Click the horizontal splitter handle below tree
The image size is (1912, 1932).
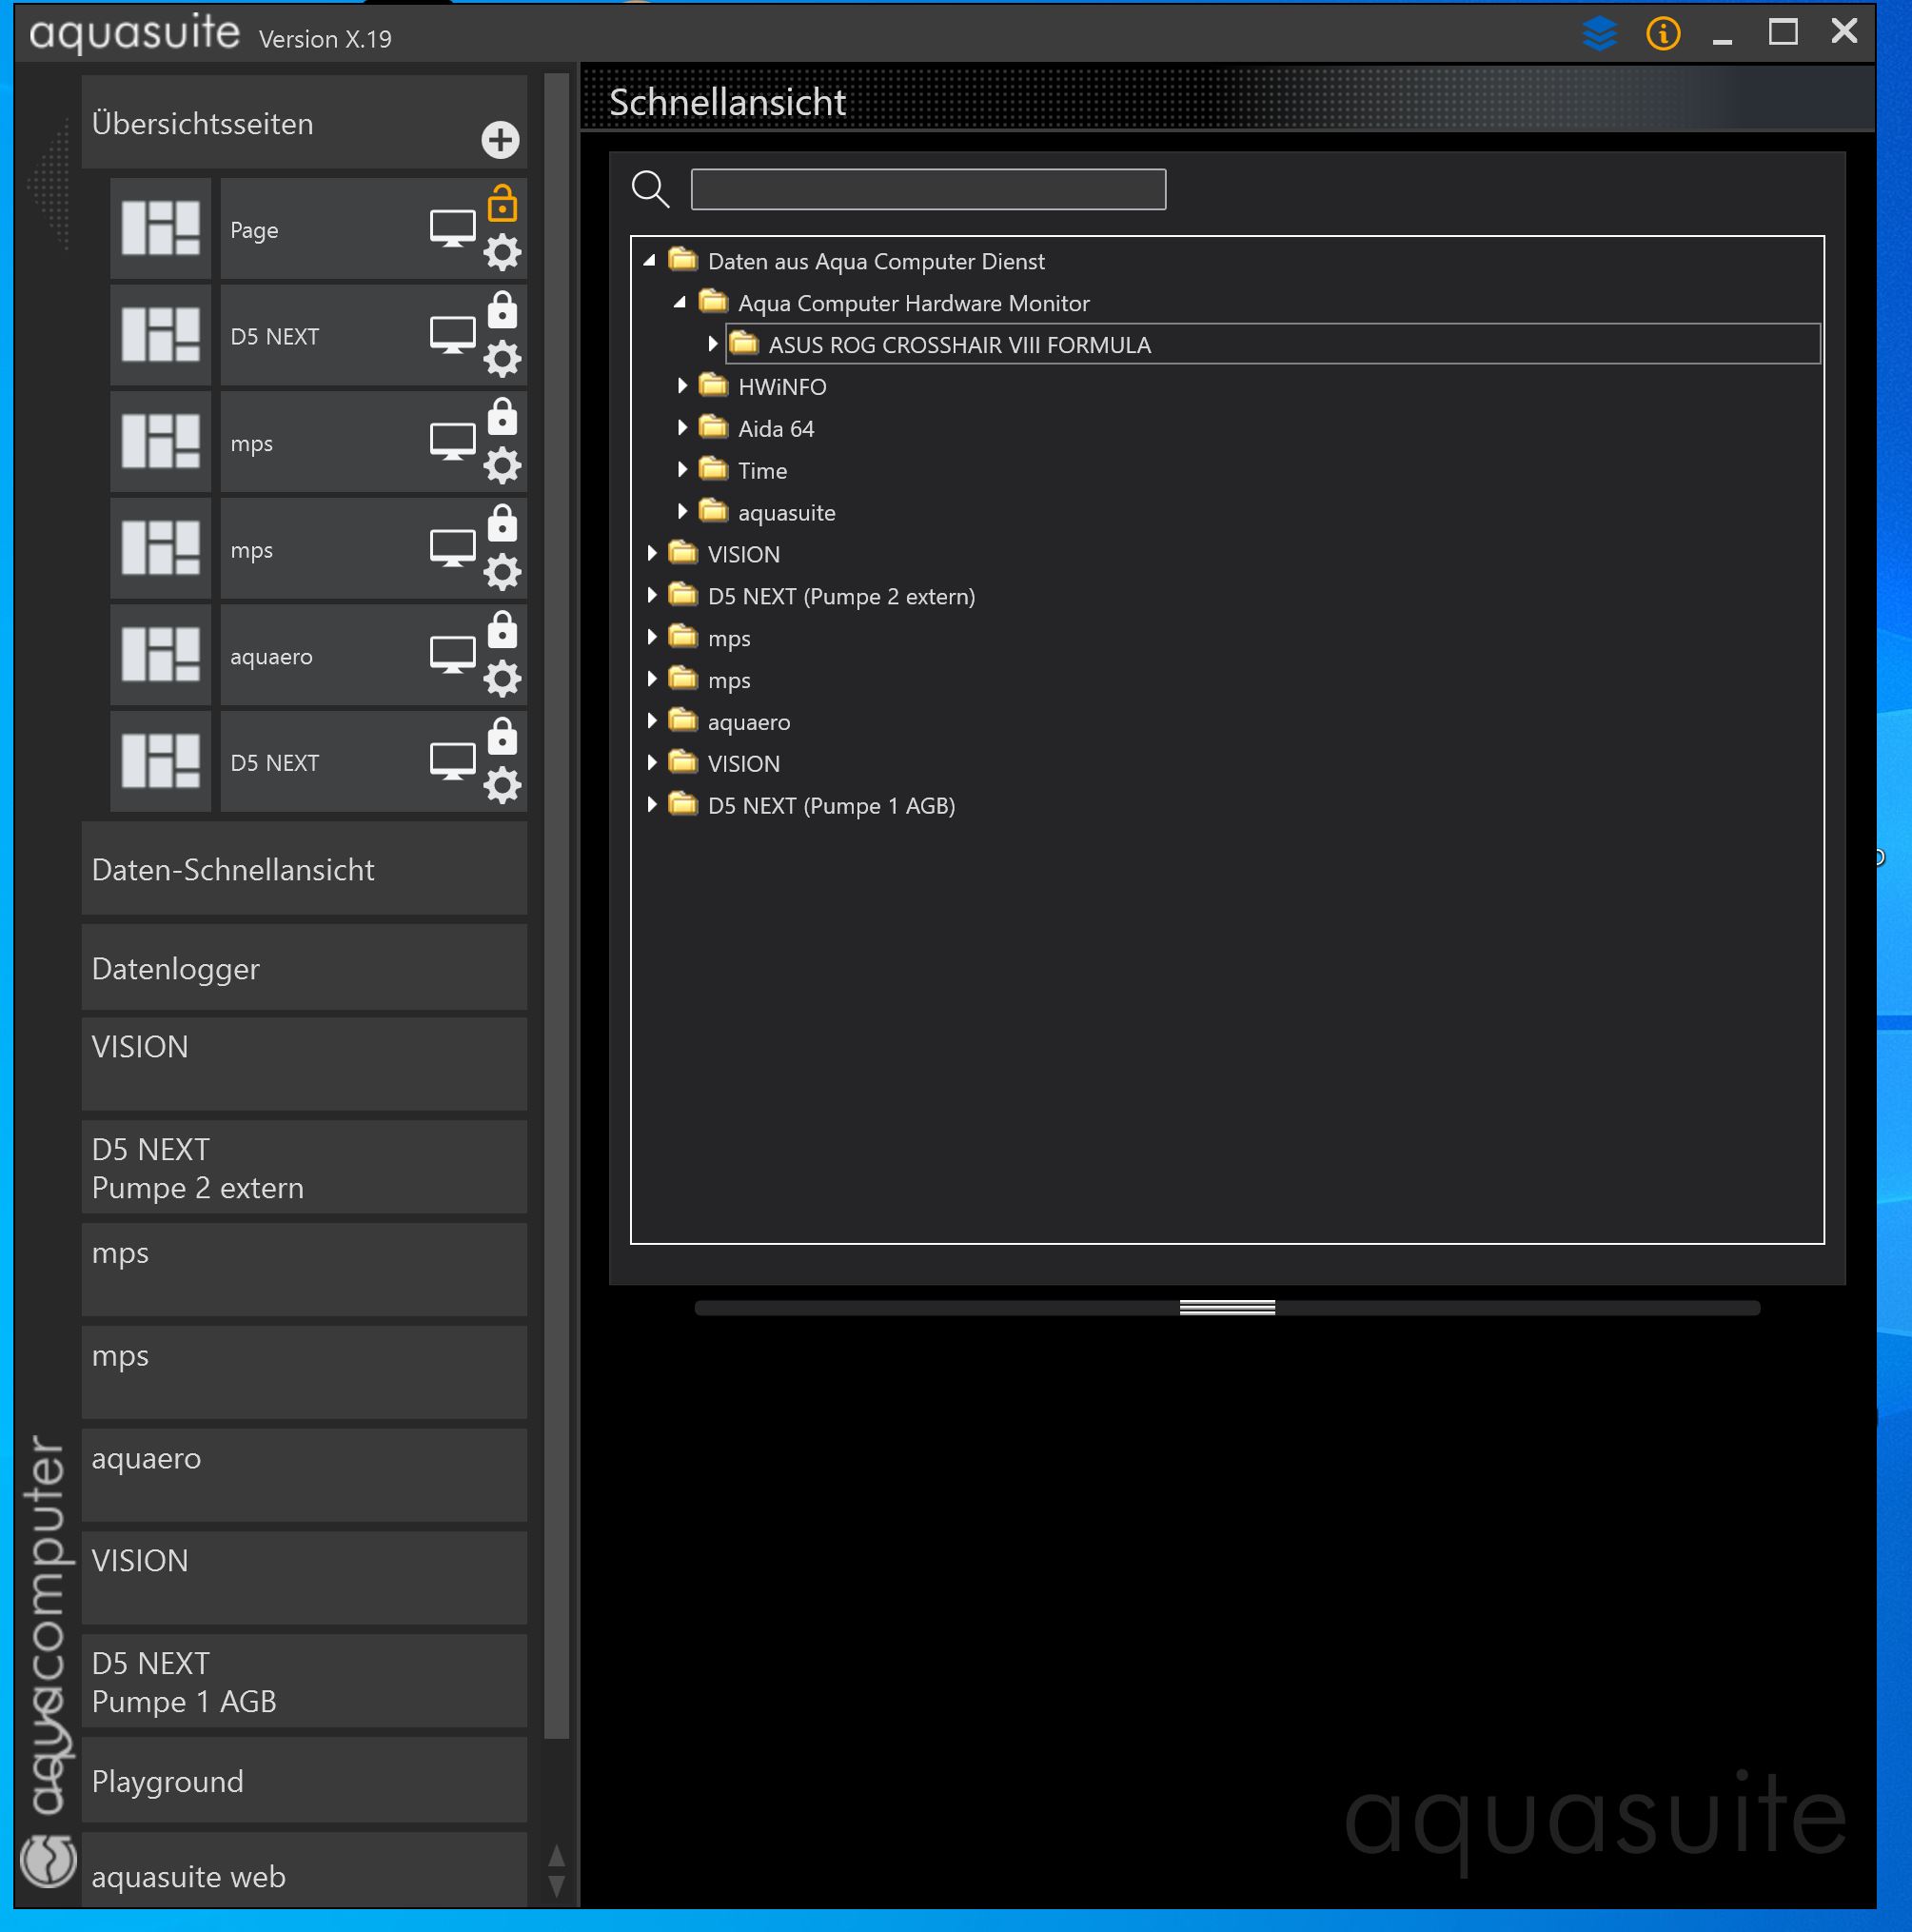click(x=1226, y=1308)
